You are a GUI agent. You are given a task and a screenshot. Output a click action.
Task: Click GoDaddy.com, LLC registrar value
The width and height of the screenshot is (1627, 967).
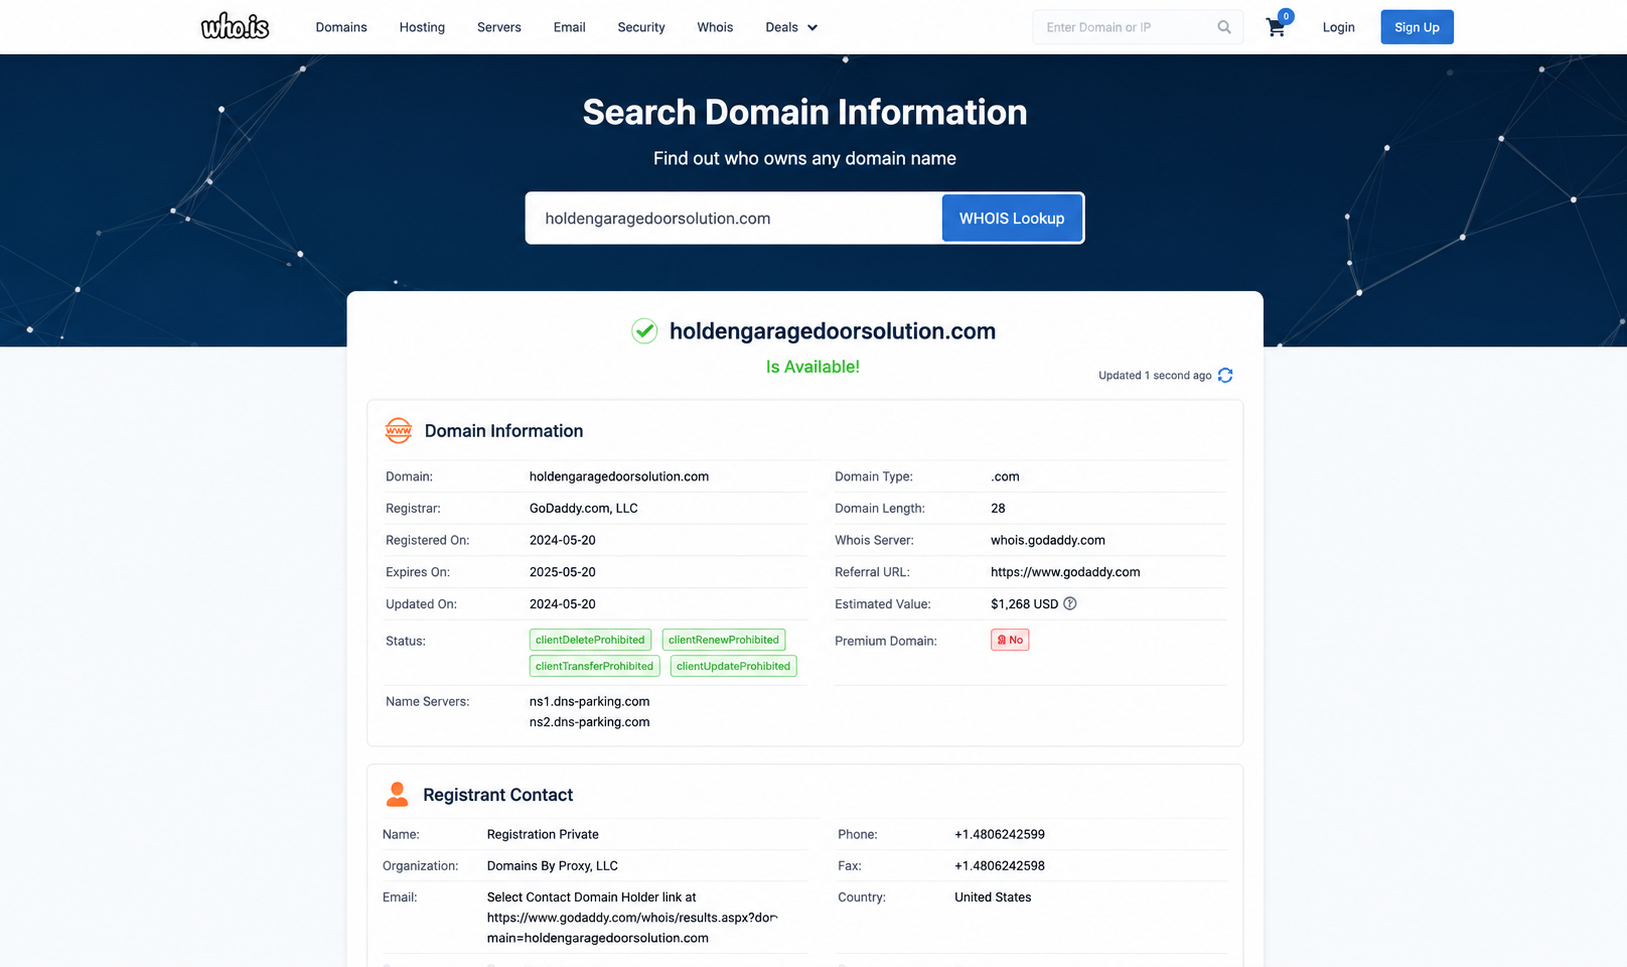[x=583, y=508]
